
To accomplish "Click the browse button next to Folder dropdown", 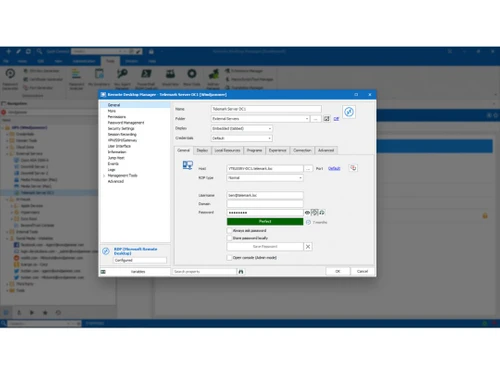I will [316, 119].
